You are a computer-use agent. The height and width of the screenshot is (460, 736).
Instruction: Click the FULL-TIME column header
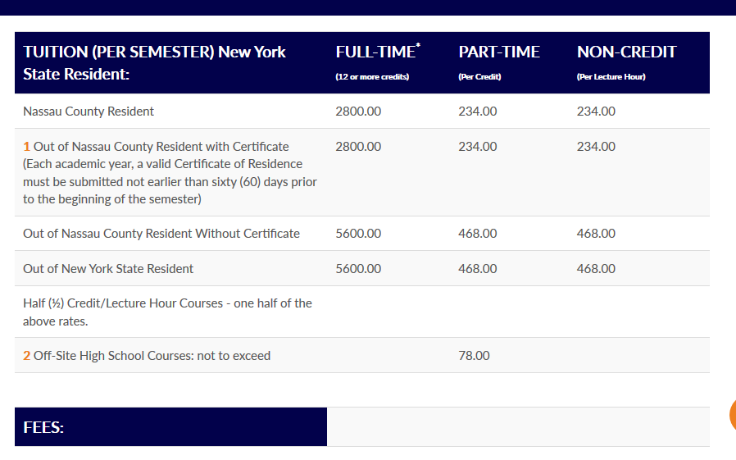(378, 52)
